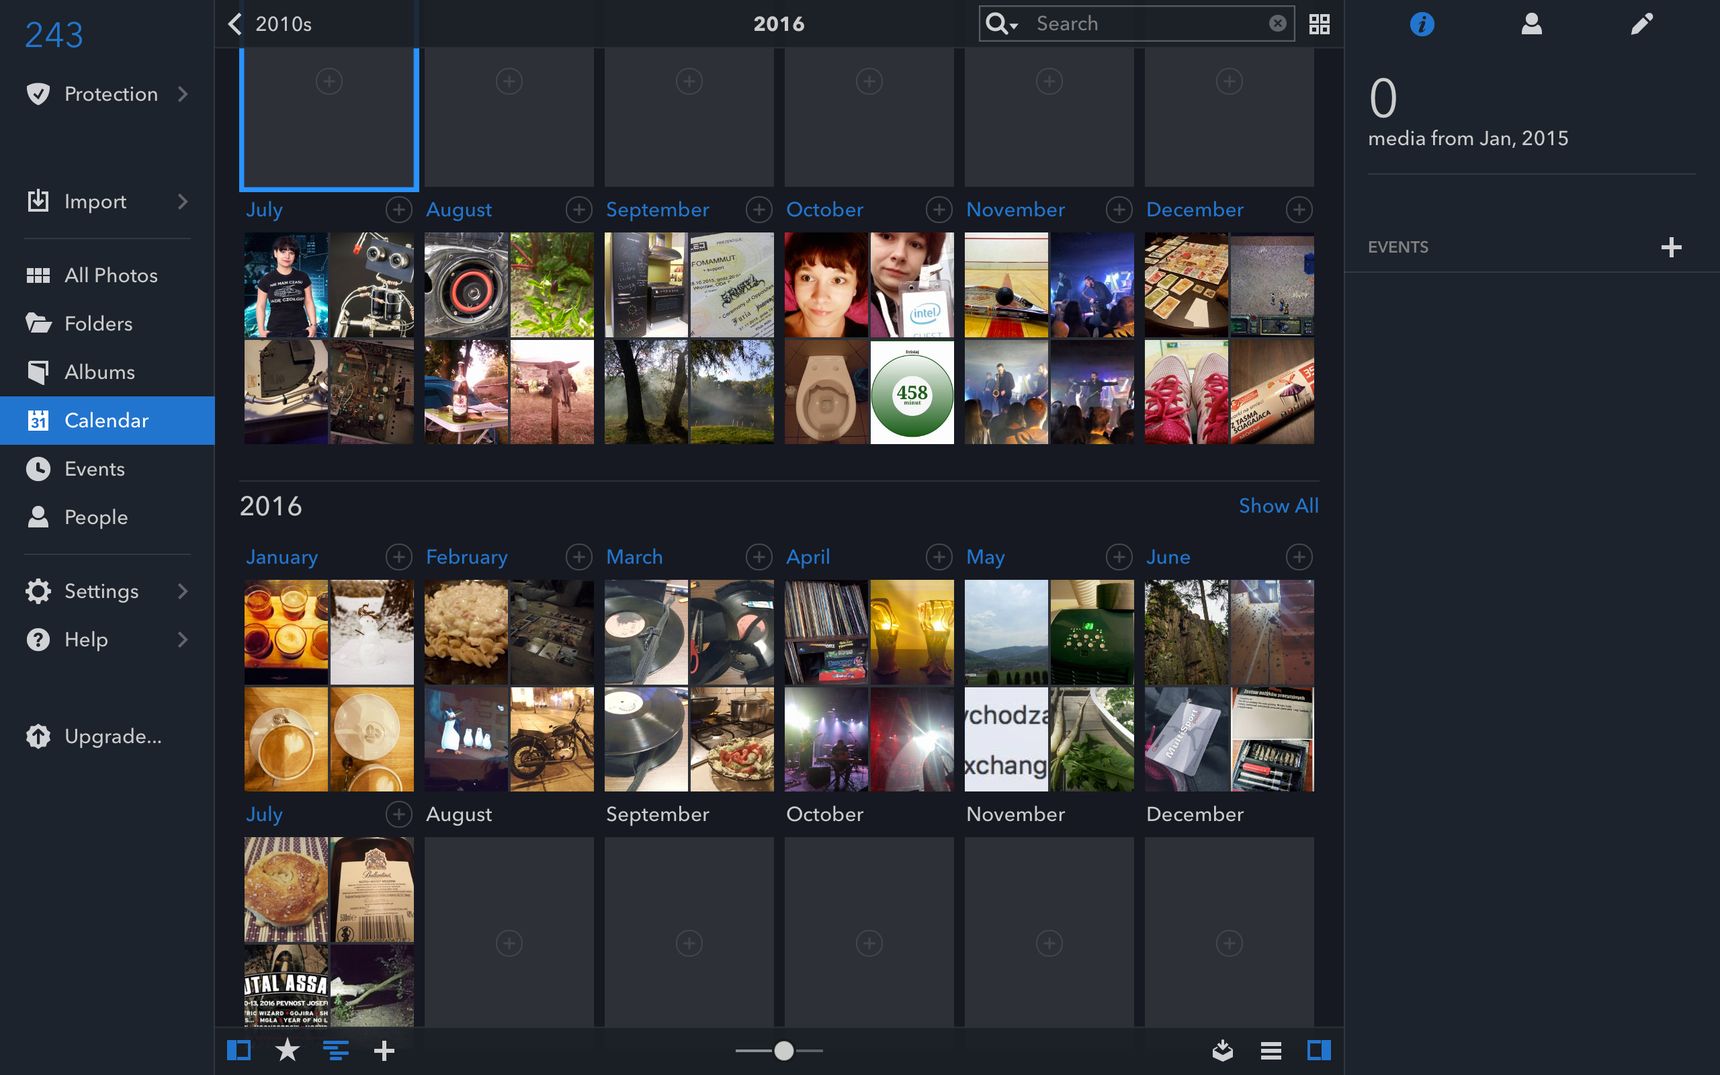This screenshot has width=1720, height=1075.
Task: Adjust the thumbnail size slider
Action: pos(783,1050)
